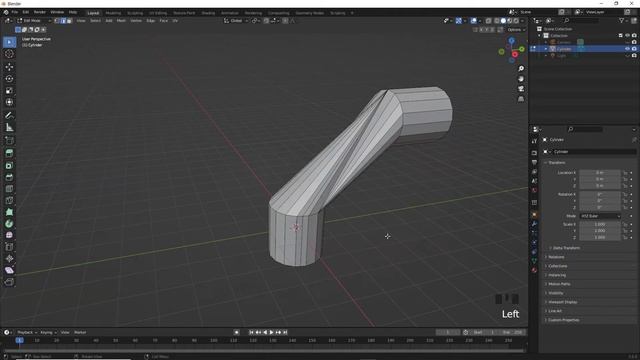Enable face select mode
640x360 pixels.
click(x=69, y=20)
